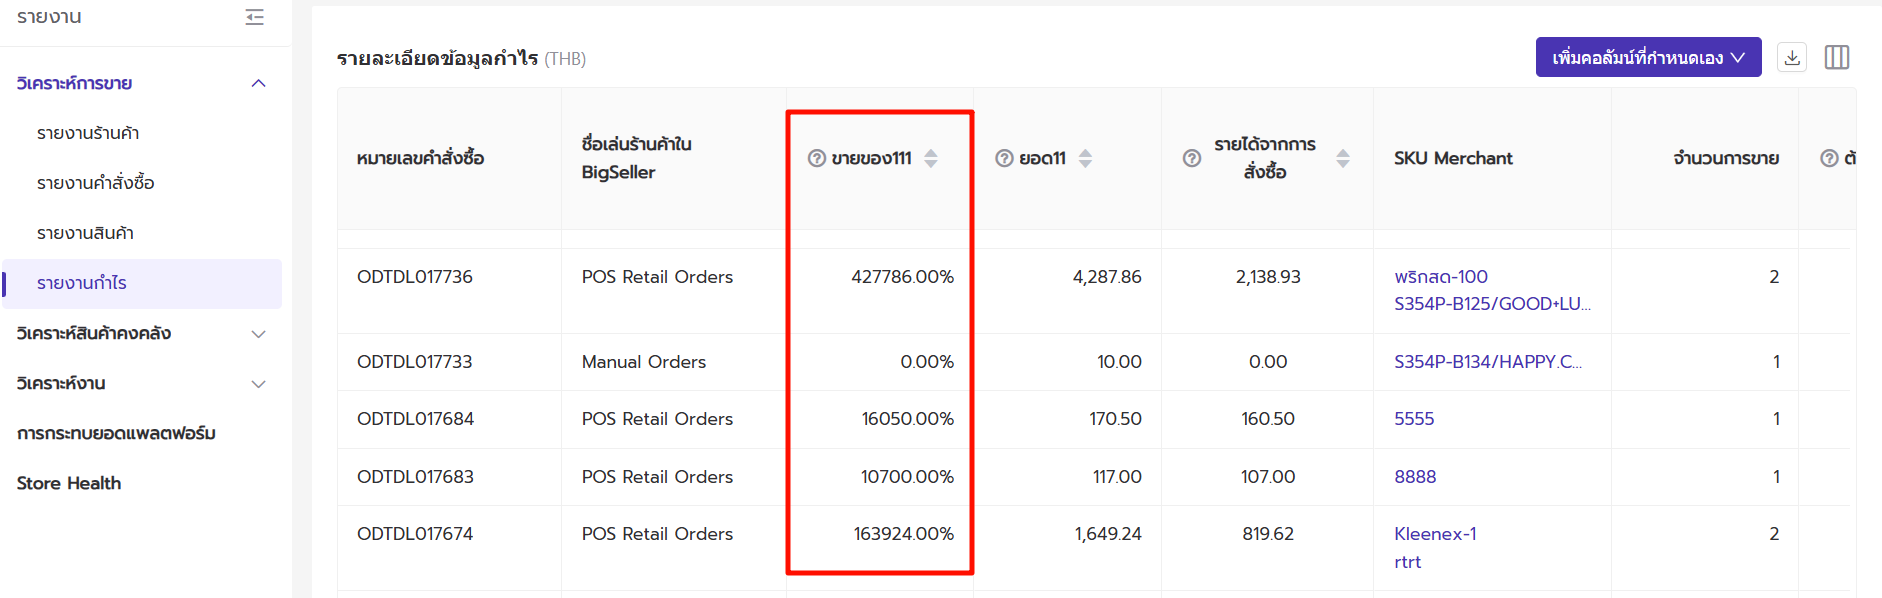Expand the วิเคราะห์งาน section
The image size is (1882, 598).
click(x=258, y=384)
